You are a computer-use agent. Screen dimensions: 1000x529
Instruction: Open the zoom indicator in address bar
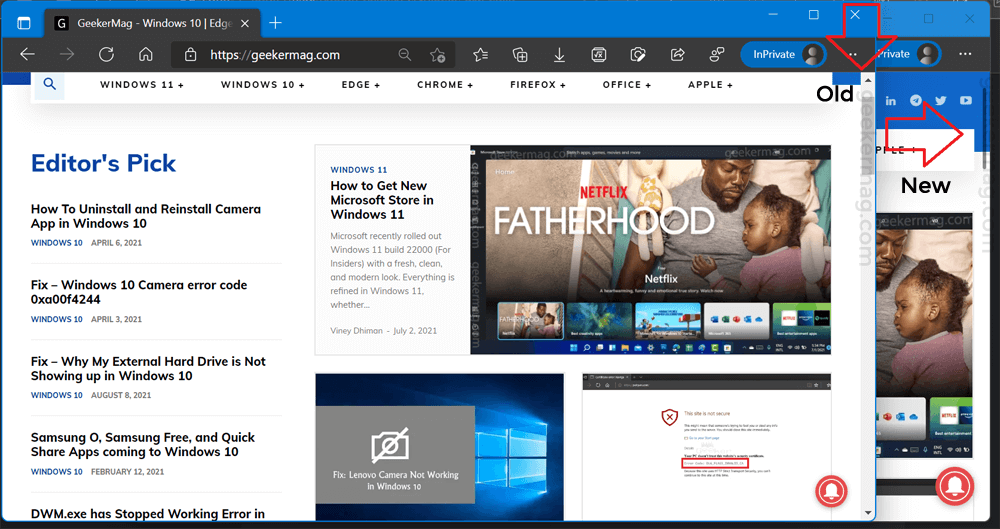(404, 55)
